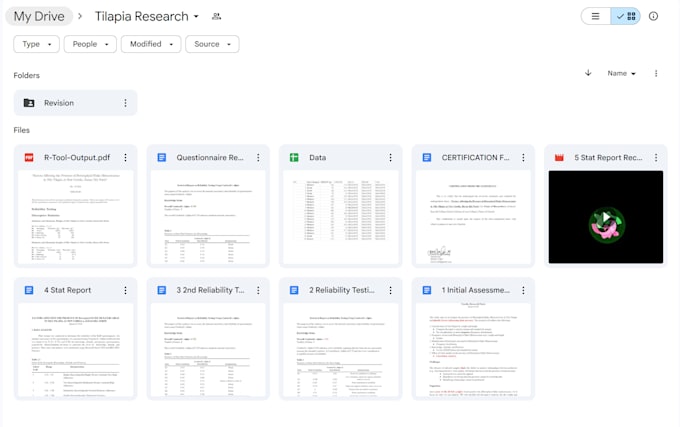Open Tilapia Research folder menu

click(147, 16)
